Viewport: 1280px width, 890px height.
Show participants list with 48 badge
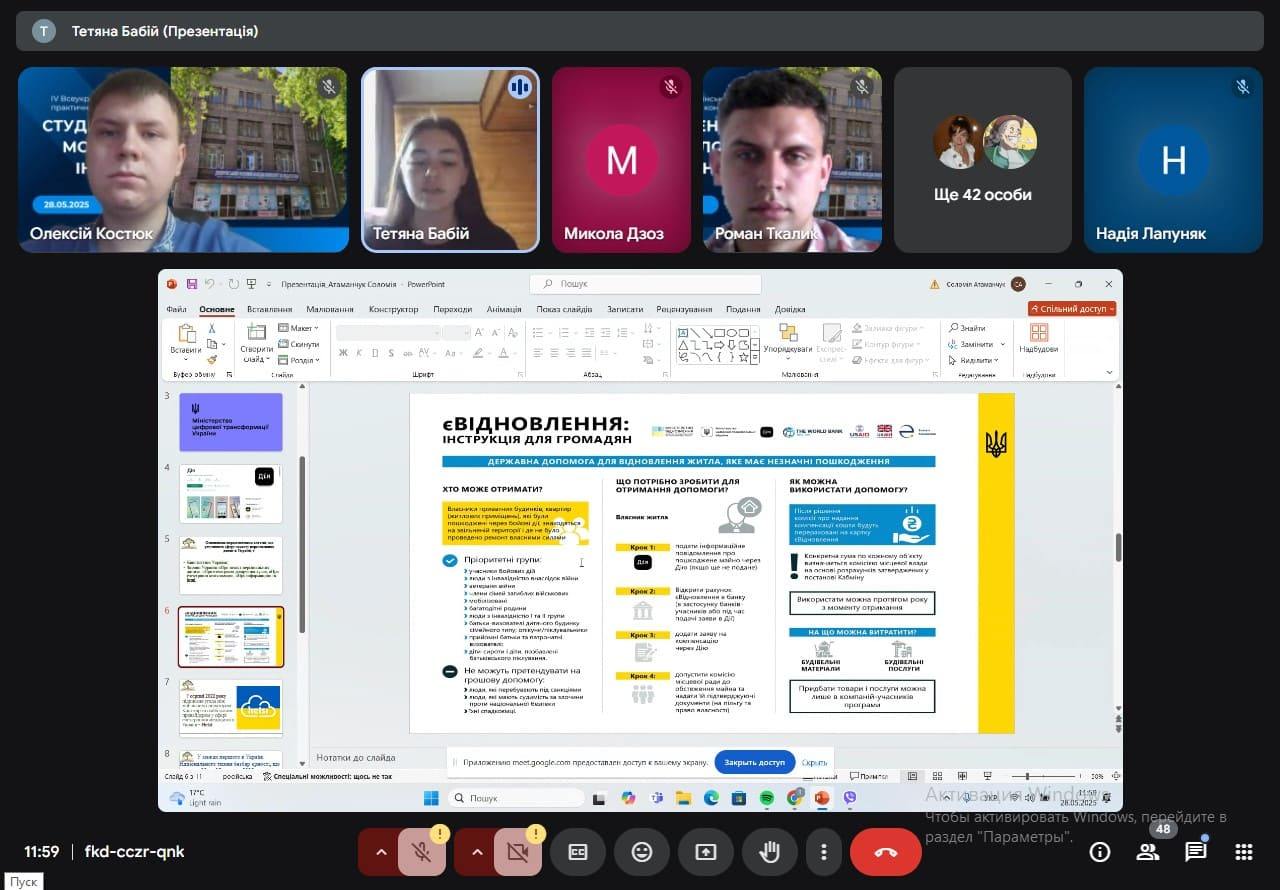point(1148,852)
